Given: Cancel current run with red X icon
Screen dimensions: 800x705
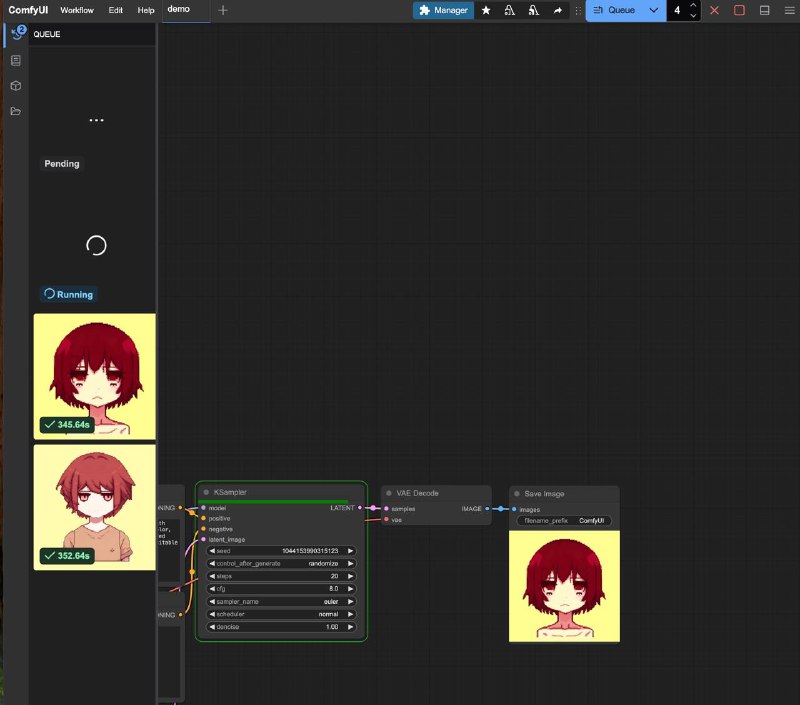Looking at the screenshot, I should (x=714, y=10).
